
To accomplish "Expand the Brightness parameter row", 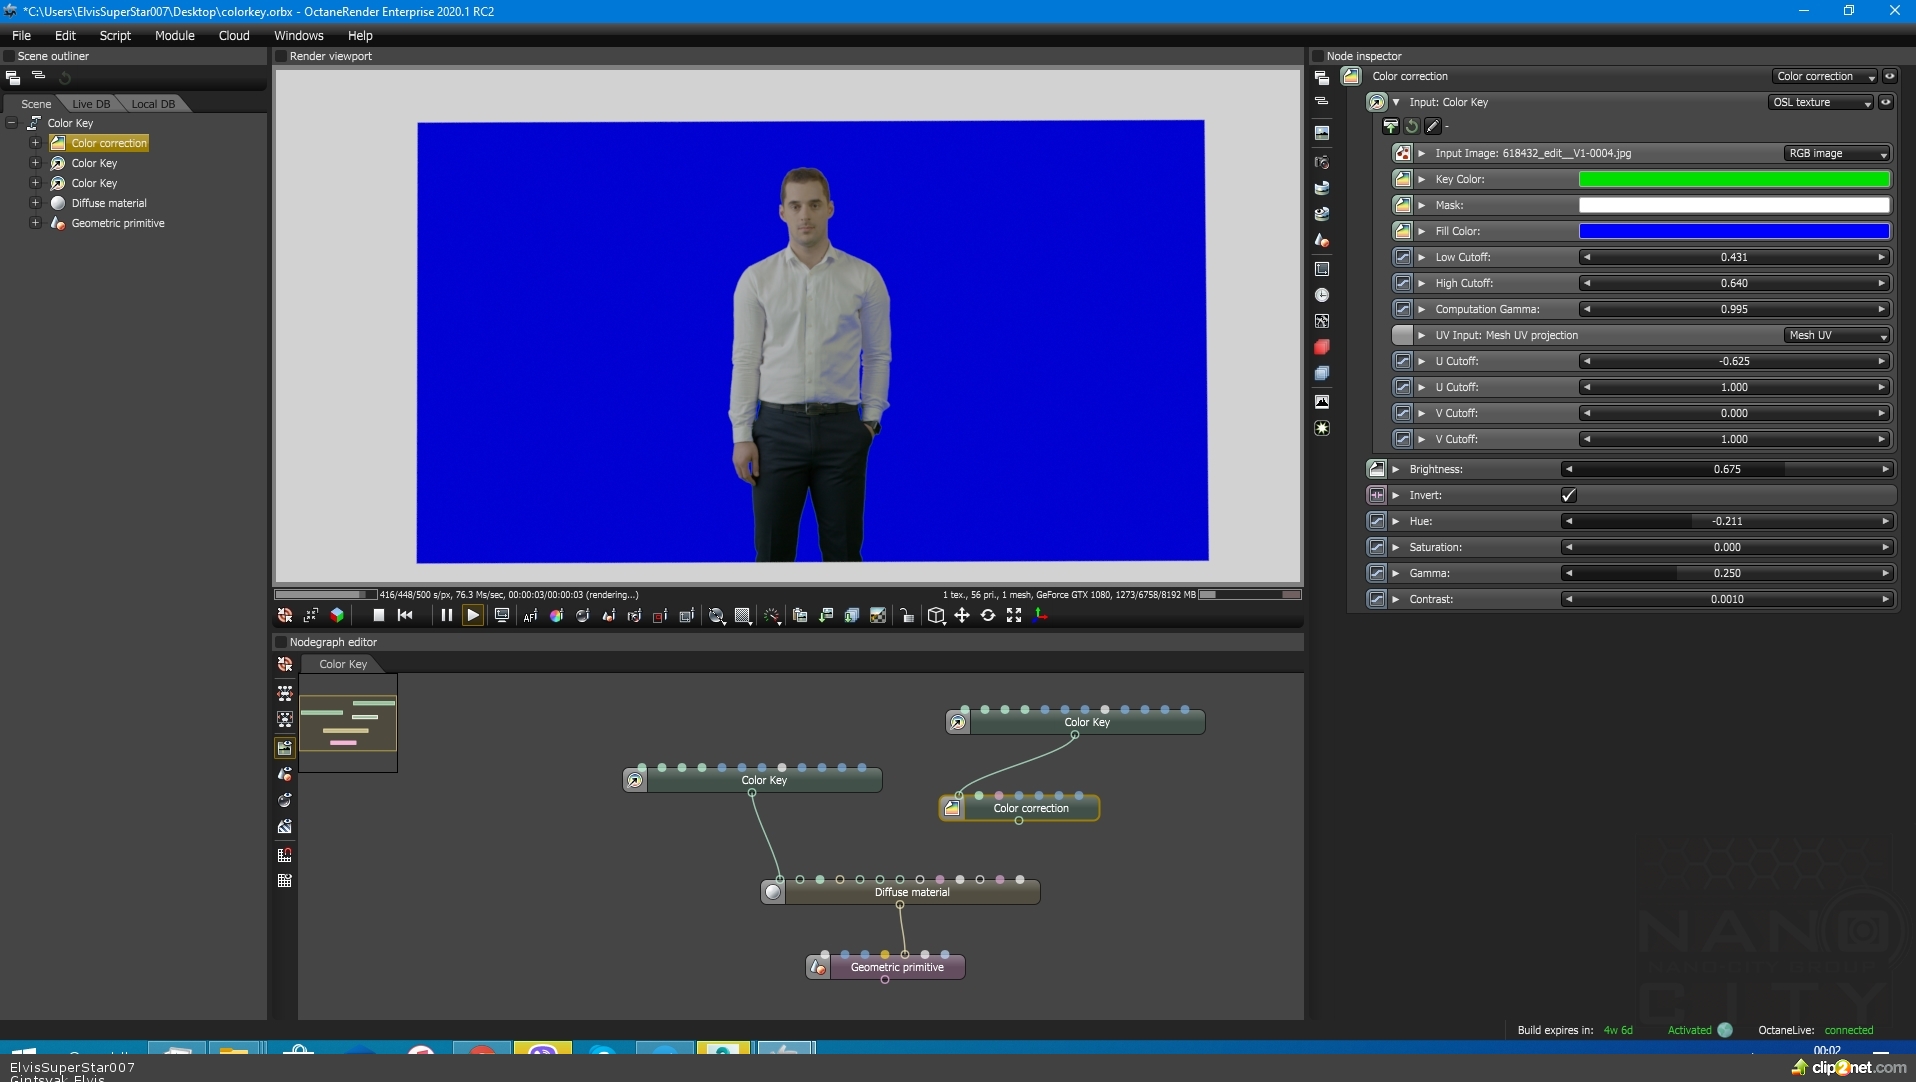I will [x=1396, y=469].
